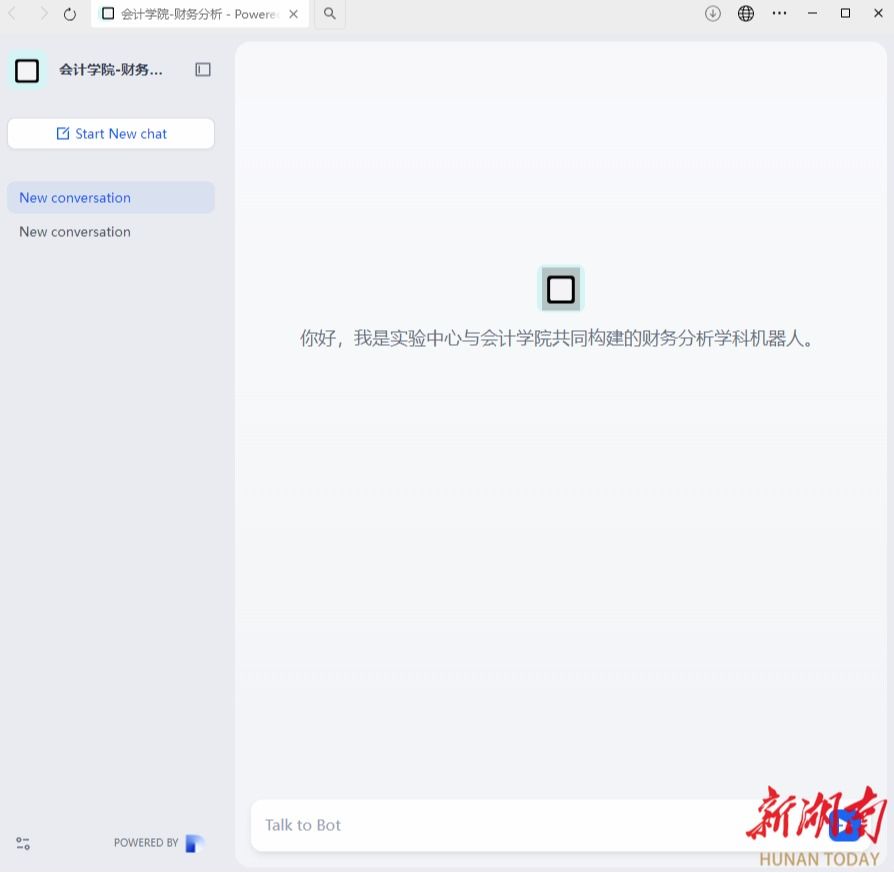
Task: Select the 会计学院-财务分析 browser tab
Action: click(x=190, y=14)
